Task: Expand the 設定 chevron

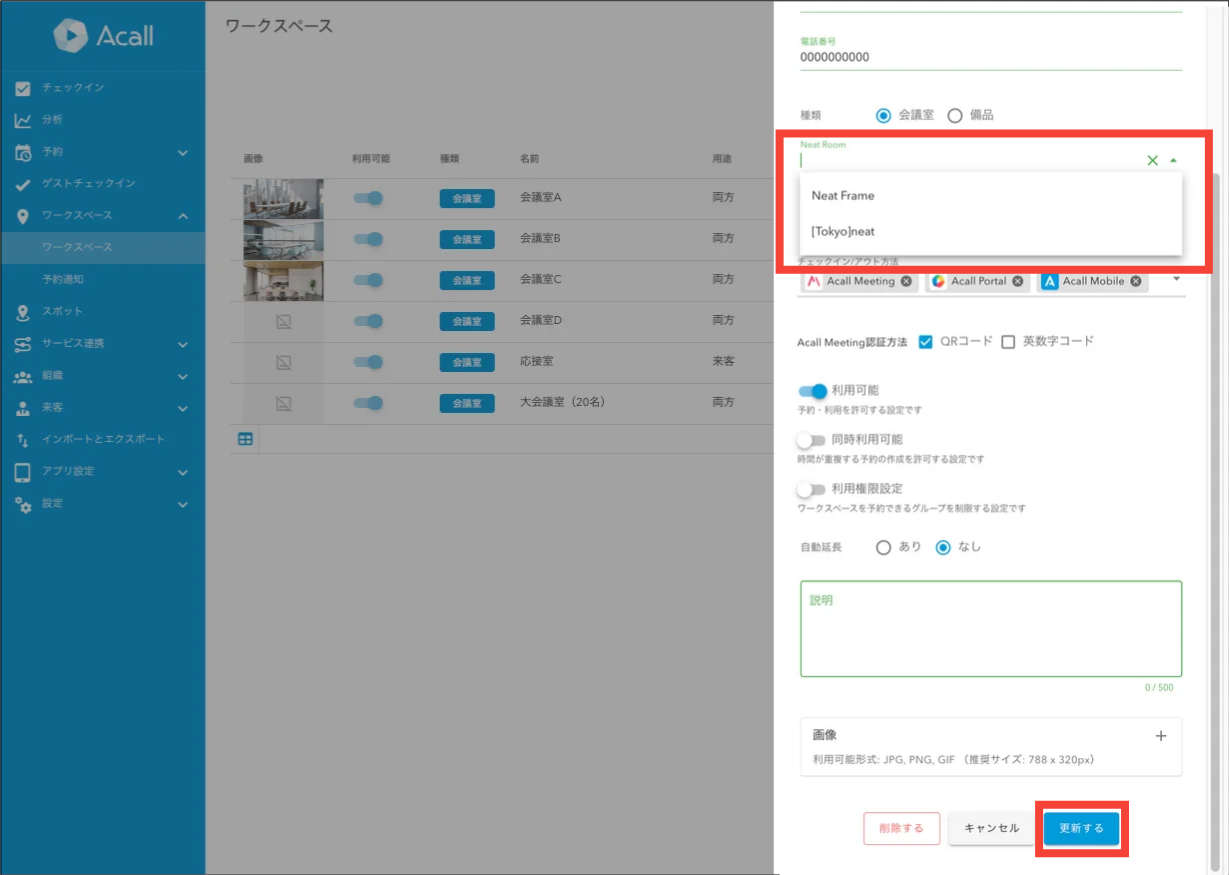Action: (183, 504)
